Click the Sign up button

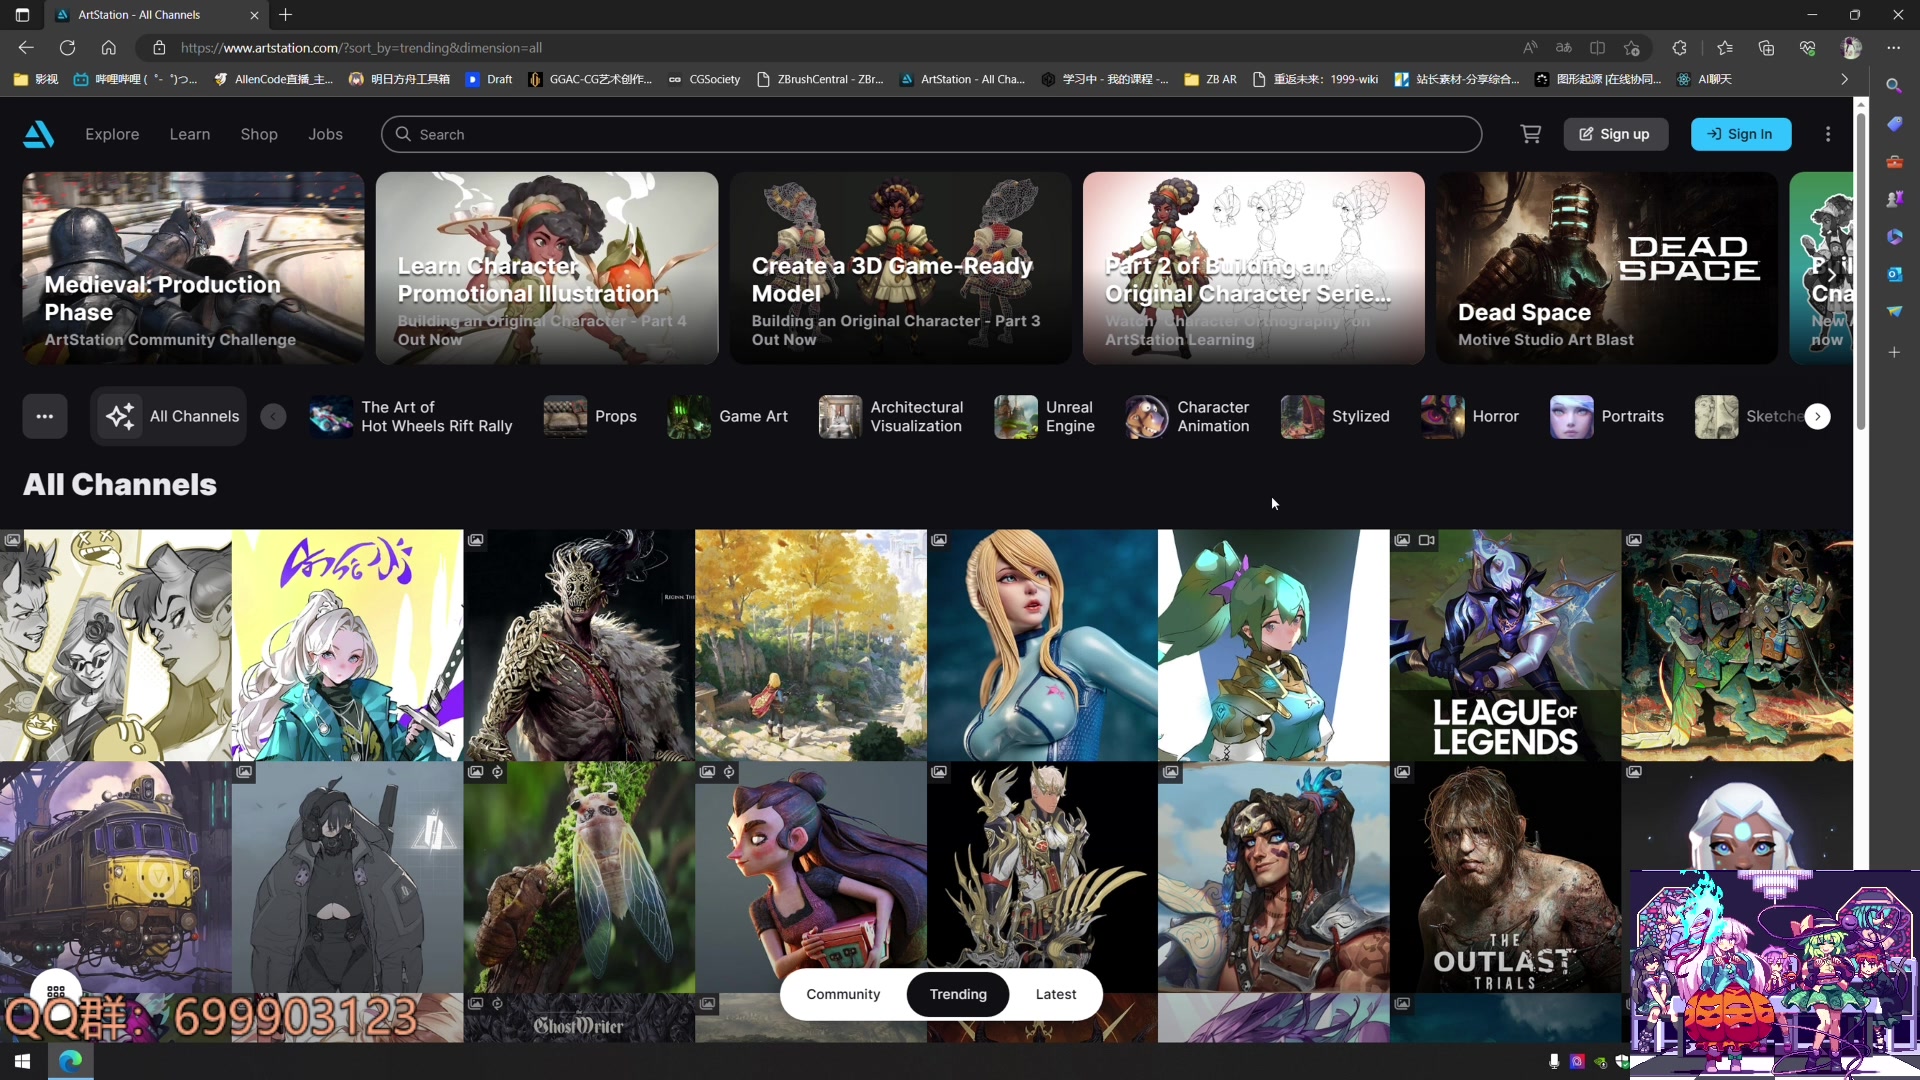(x=1615, y=134)
